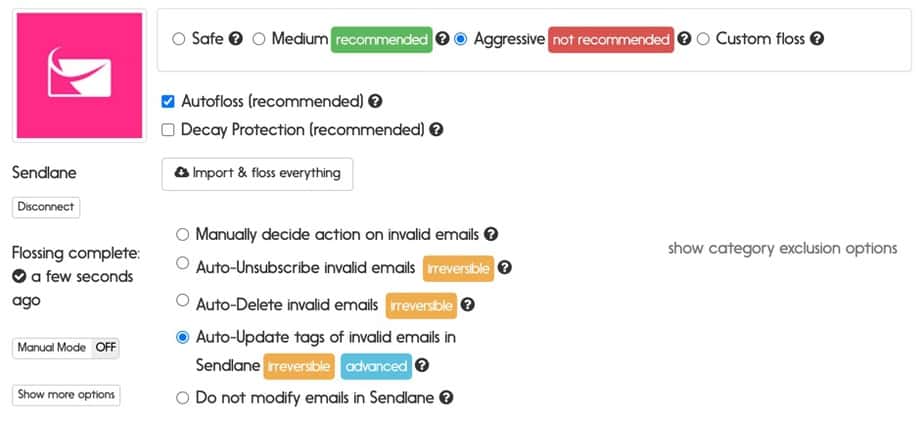Click help icon beside Custom floss
Screen dimensions: 924x422
pyautogui.click(x=816, y=39)
